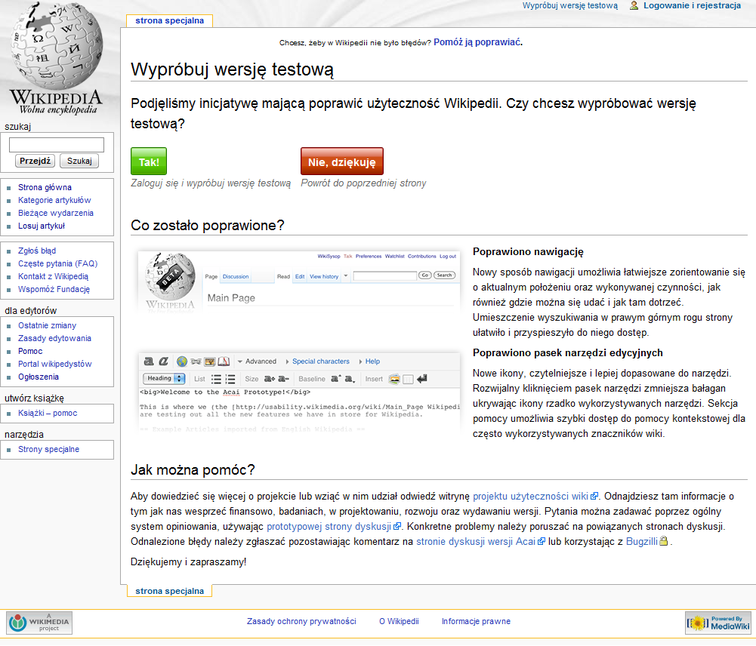Open Zasady ochrony prywatności footer link

301,622
